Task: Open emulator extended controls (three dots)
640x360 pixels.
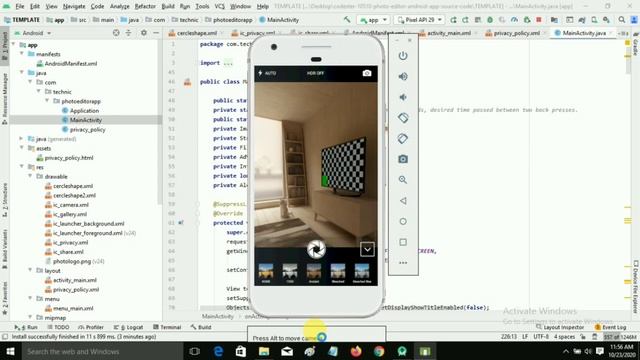Action: point(403,263)
